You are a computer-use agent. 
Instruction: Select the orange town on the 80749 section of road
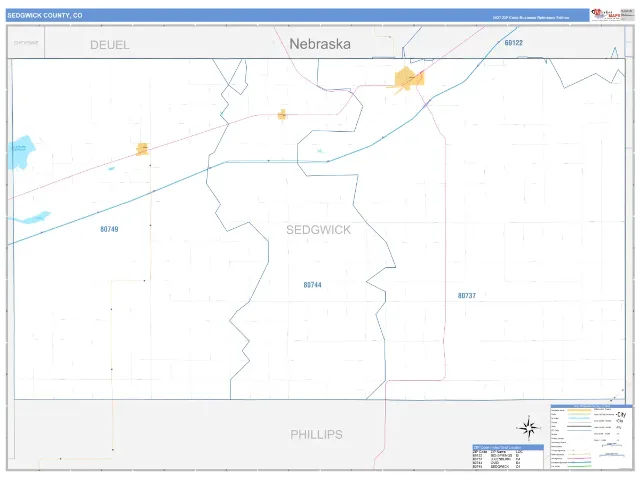(142, 149)
